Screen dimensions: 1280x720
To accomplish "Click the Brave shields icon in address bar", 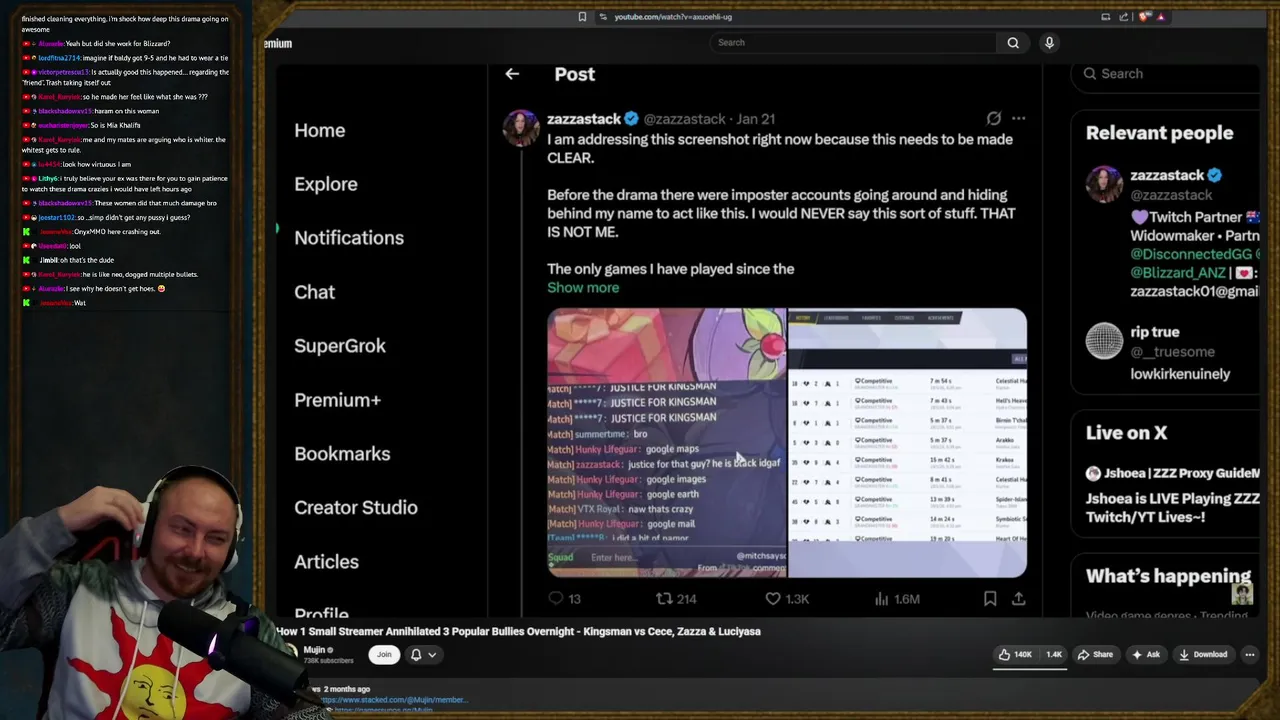I will [1145, 16].
